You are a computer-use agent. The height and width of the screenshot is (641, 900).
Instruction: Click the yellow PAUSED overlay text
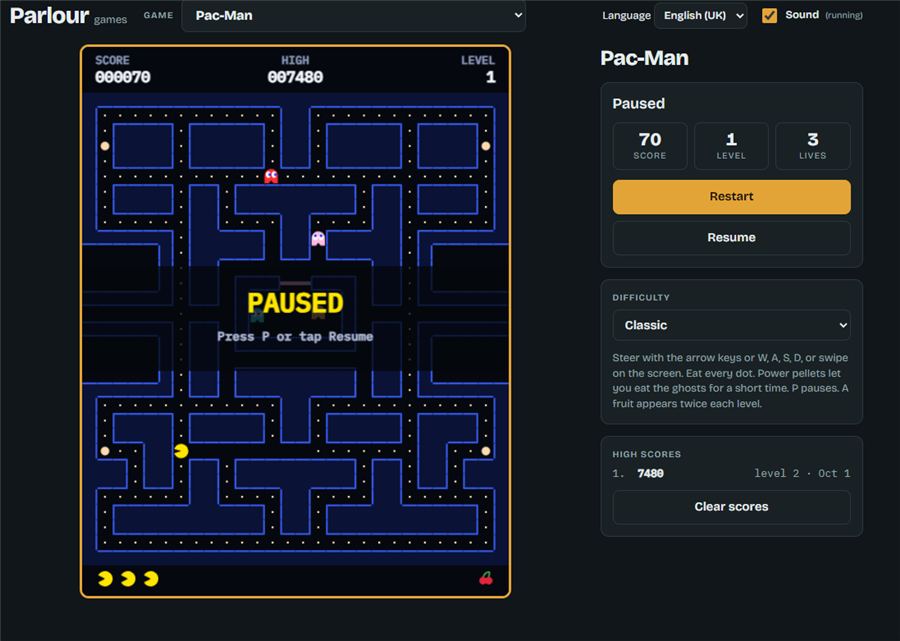(x=295, y=303)
